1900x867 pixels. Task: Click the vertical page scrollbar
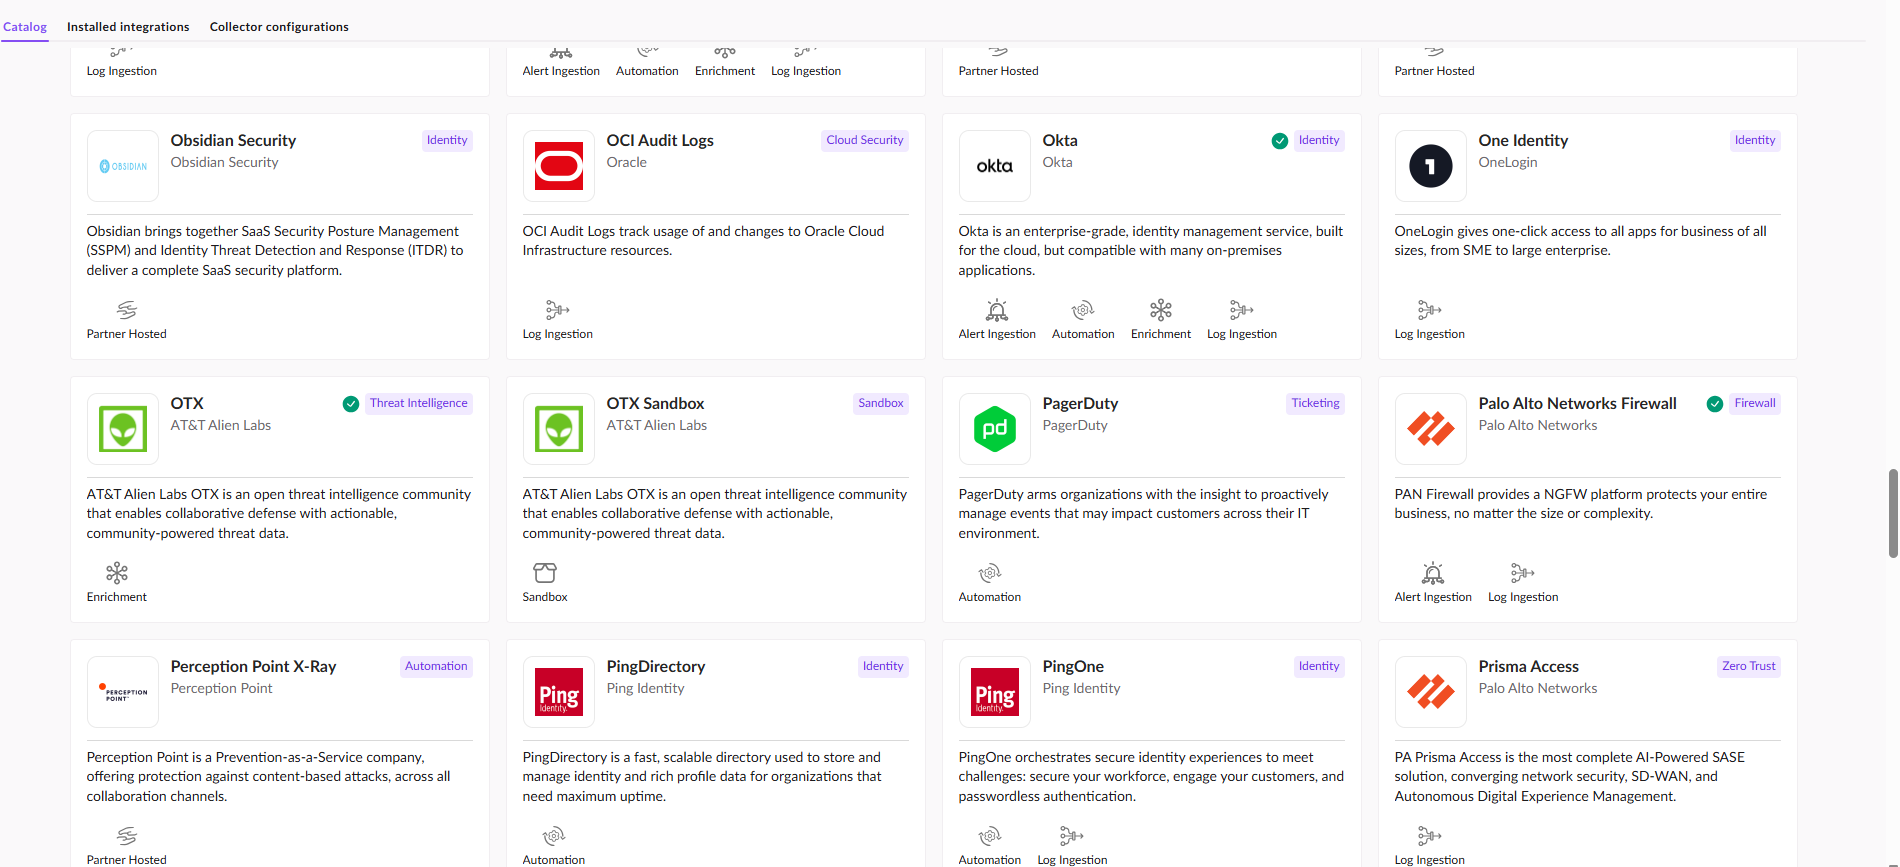point(1892,513)
